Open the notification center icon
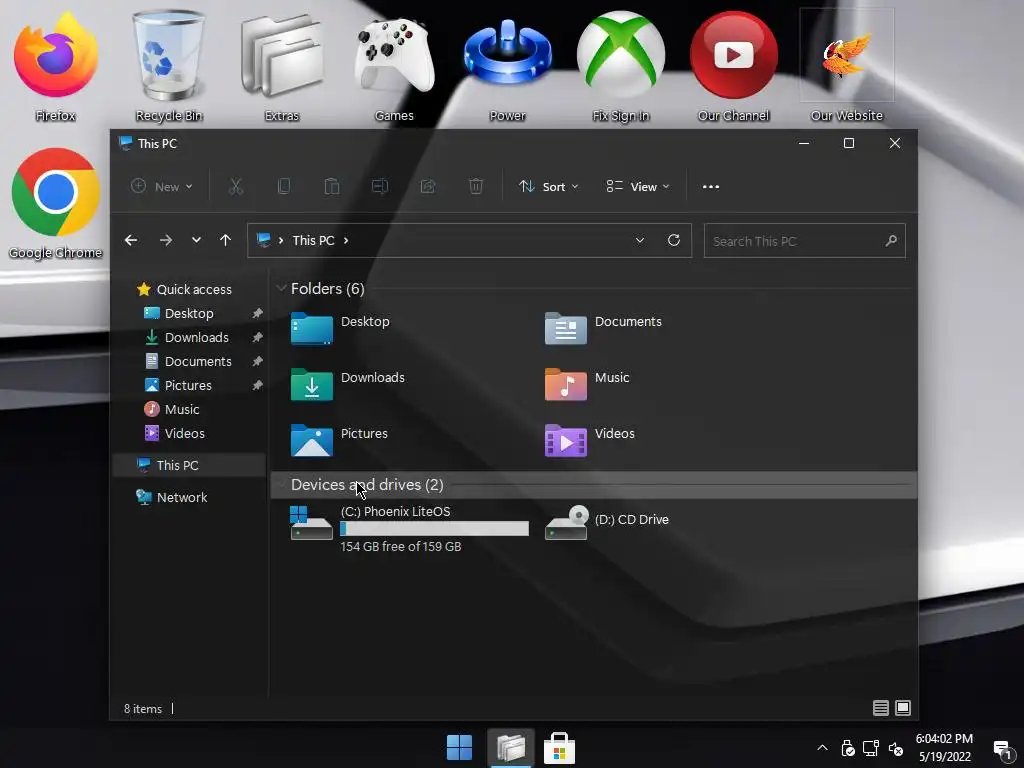The width and height of the screenshot is (1024, 768). (x=1002, y=748)
